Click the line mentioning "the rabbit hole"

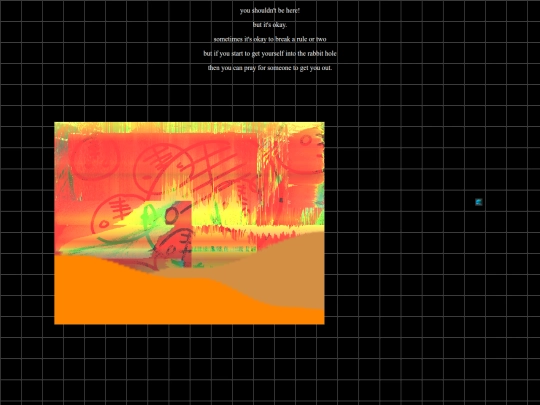(x=270, y=54)
